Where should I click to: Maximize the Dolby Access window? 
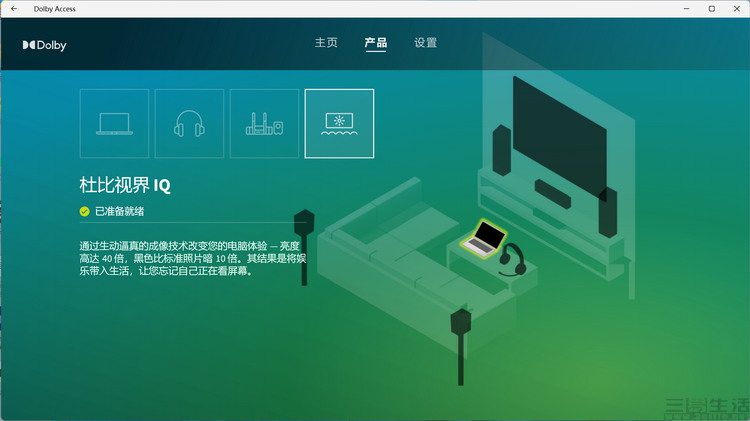[x=711, y=9]
